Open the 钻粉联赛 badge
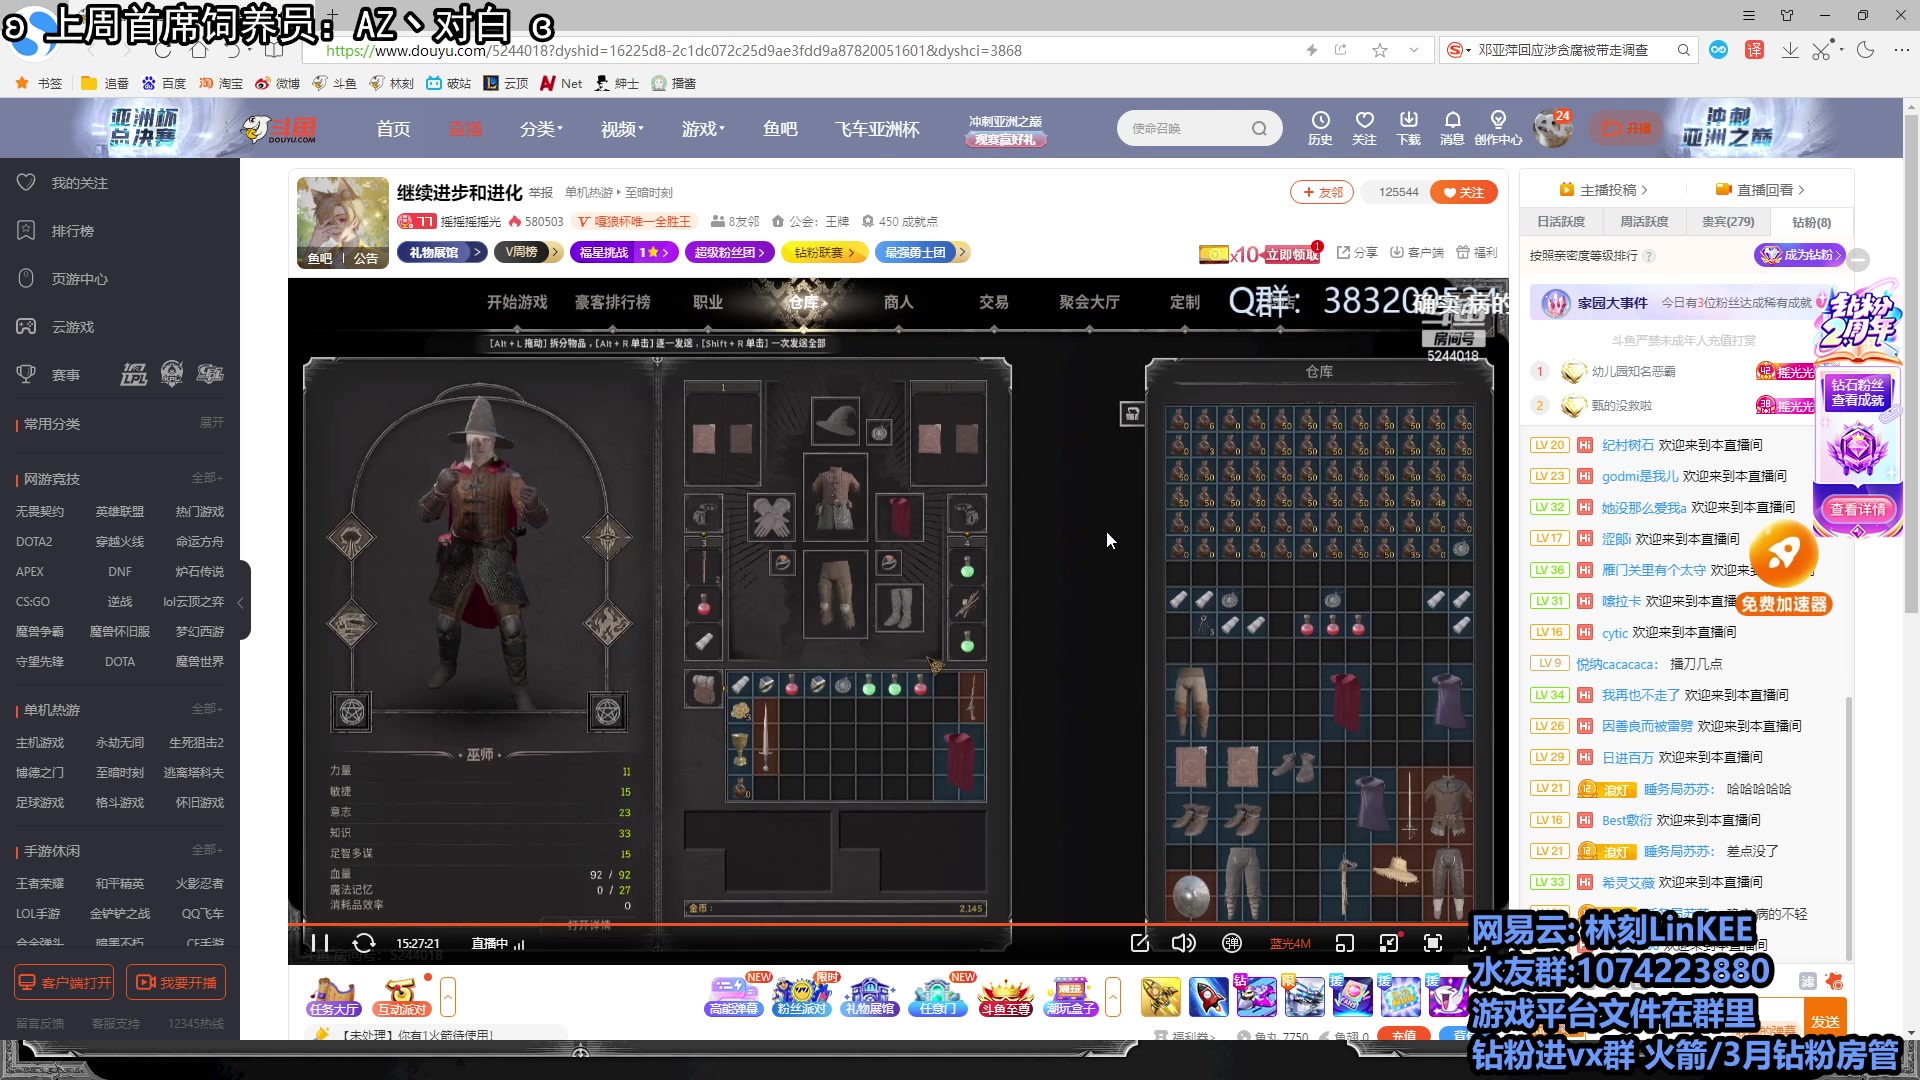Viewport: 1920px width, 1080px height. 825,252
